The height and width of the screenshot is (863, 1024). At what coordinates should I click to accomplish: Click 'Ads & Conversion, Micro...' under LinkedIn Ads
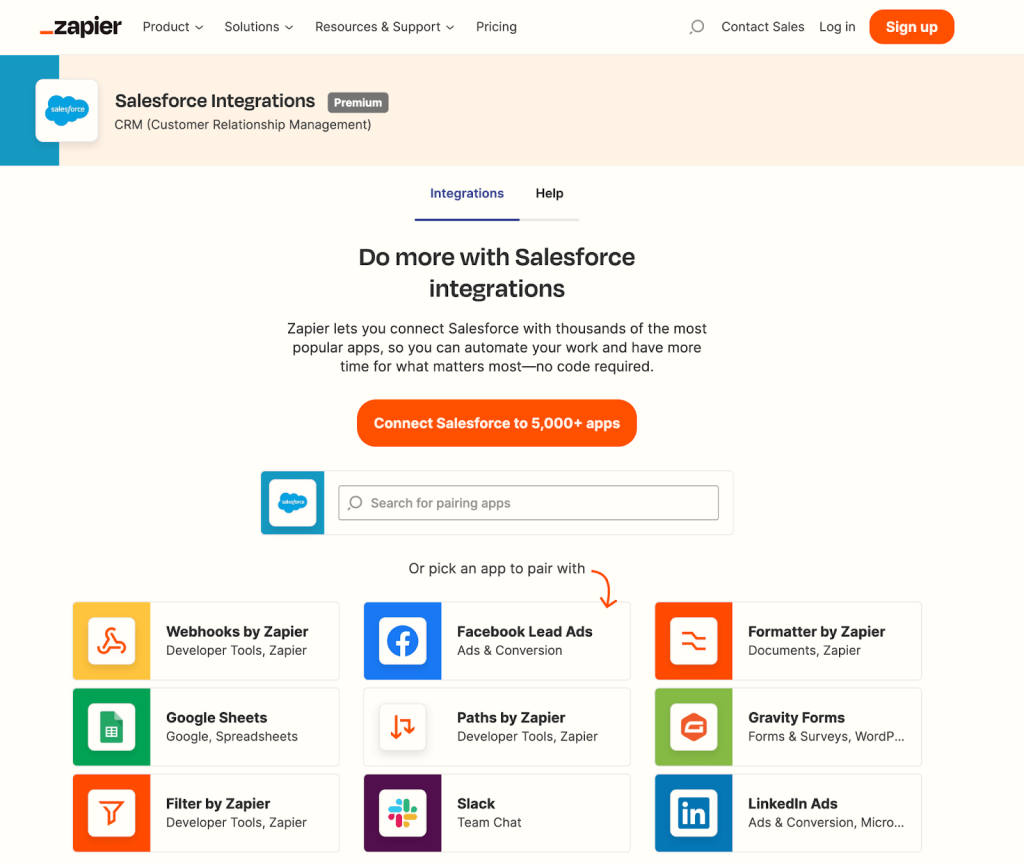click(826, 822)
